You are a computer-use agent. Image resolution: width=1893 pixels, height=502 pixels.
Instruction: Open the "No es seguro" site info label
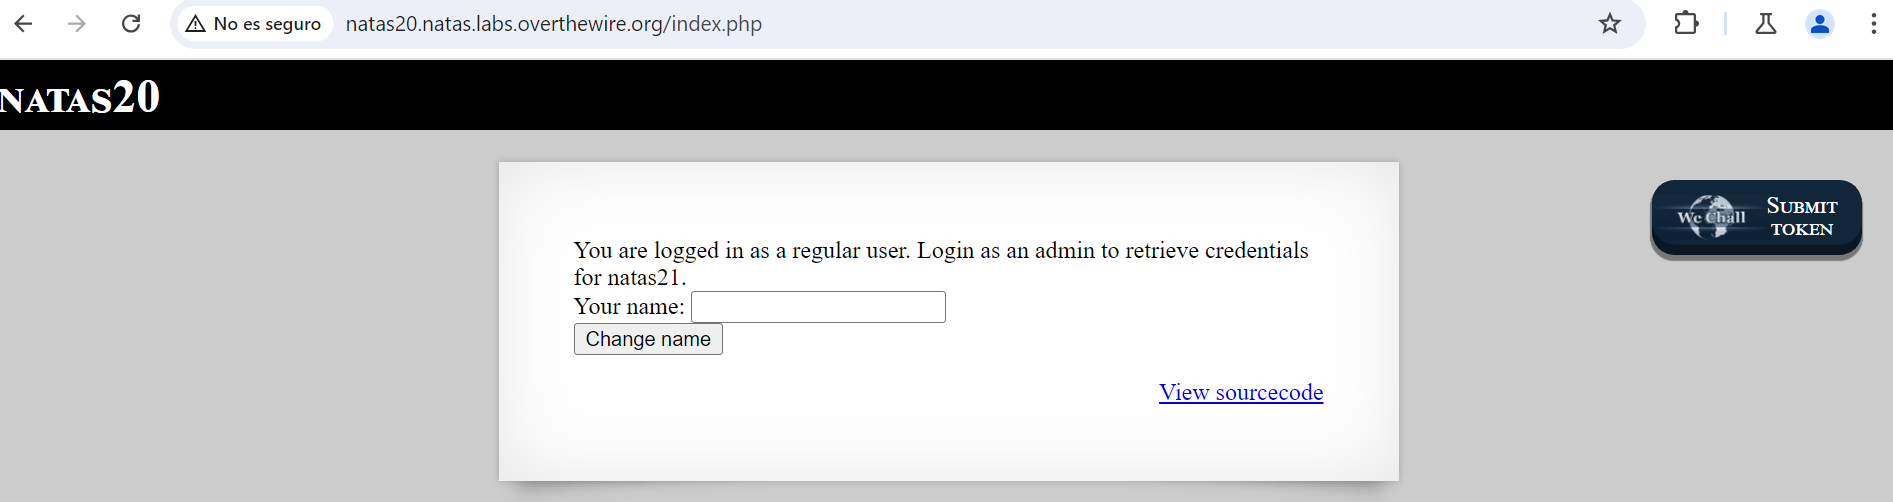click(x=267, y=24)
